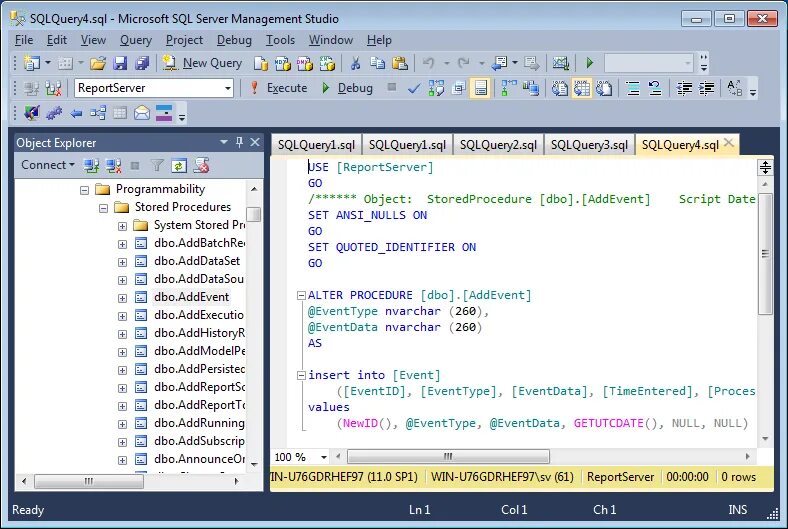Click the editor split bar icon
788x529 pixels.
coord(765,167)
